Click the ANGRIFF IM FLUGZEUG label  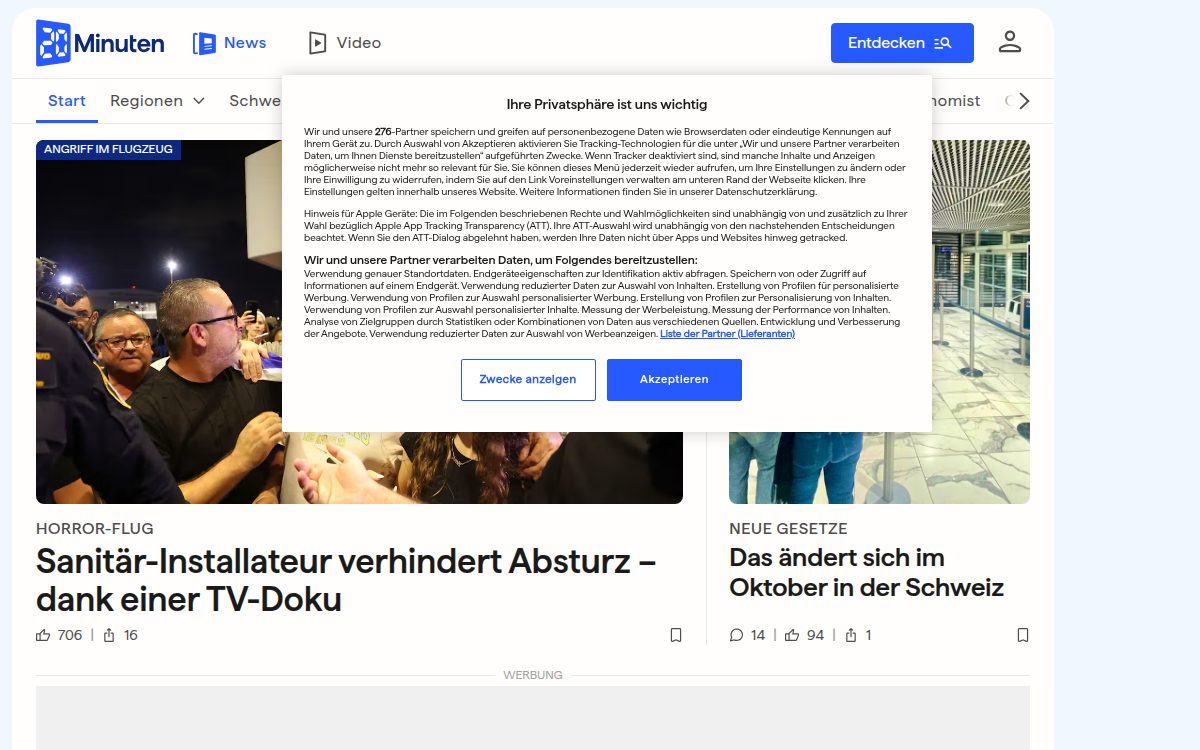(108, 149)
